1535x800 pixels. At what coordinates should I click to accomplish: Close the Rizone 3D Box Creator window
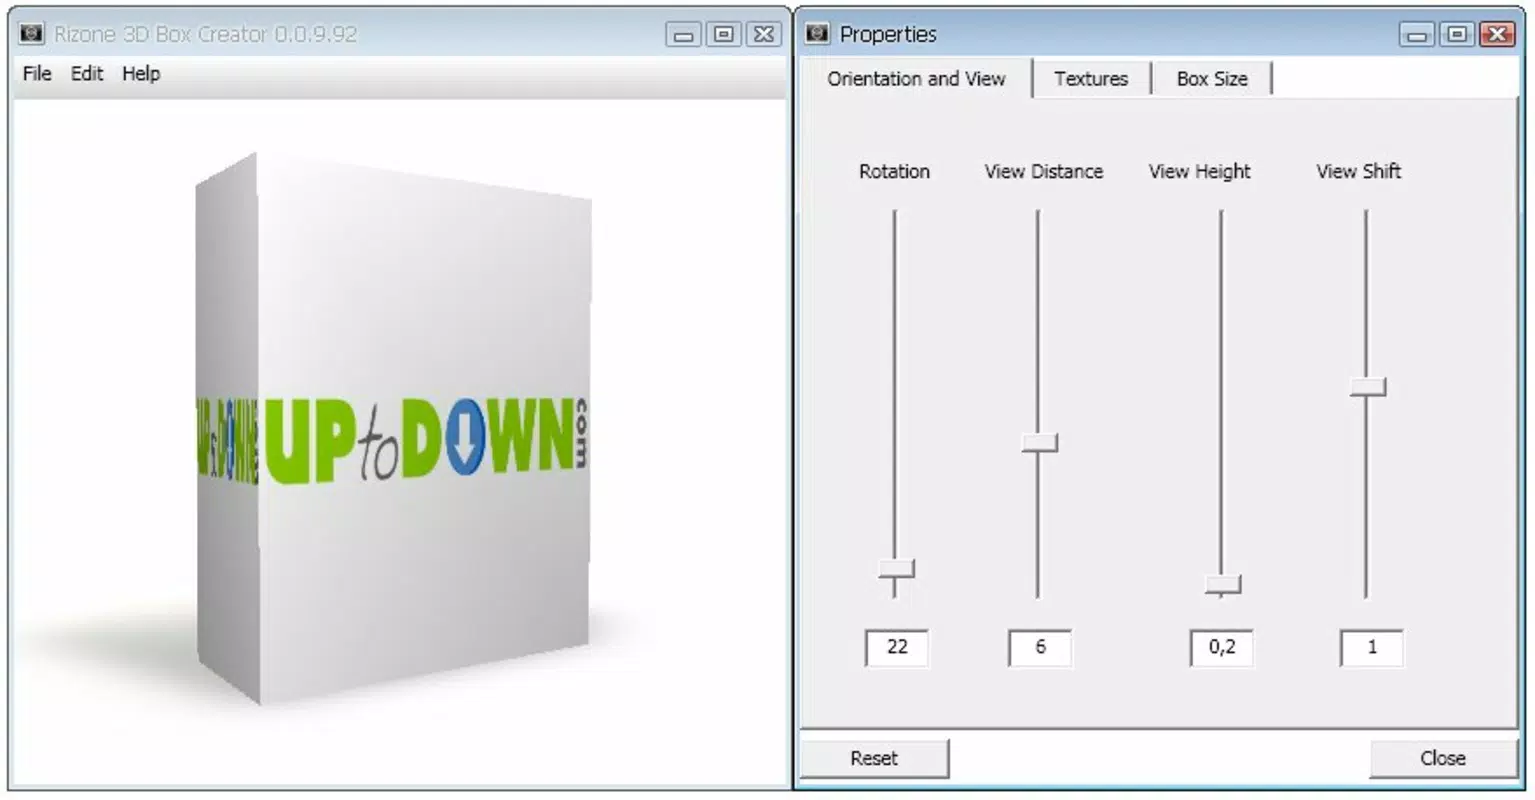coord(764,35)
